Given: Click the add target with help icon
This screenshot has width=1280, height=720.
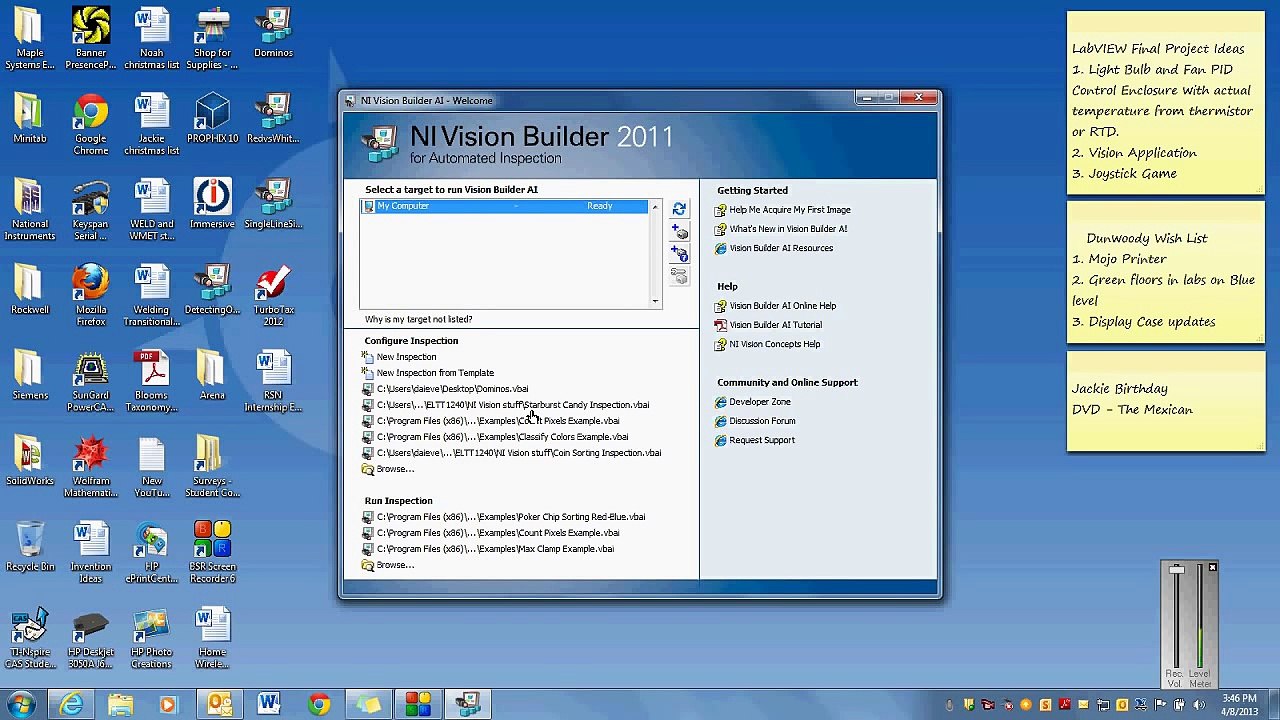Looking at the screenshot, I should pos(679,255).
